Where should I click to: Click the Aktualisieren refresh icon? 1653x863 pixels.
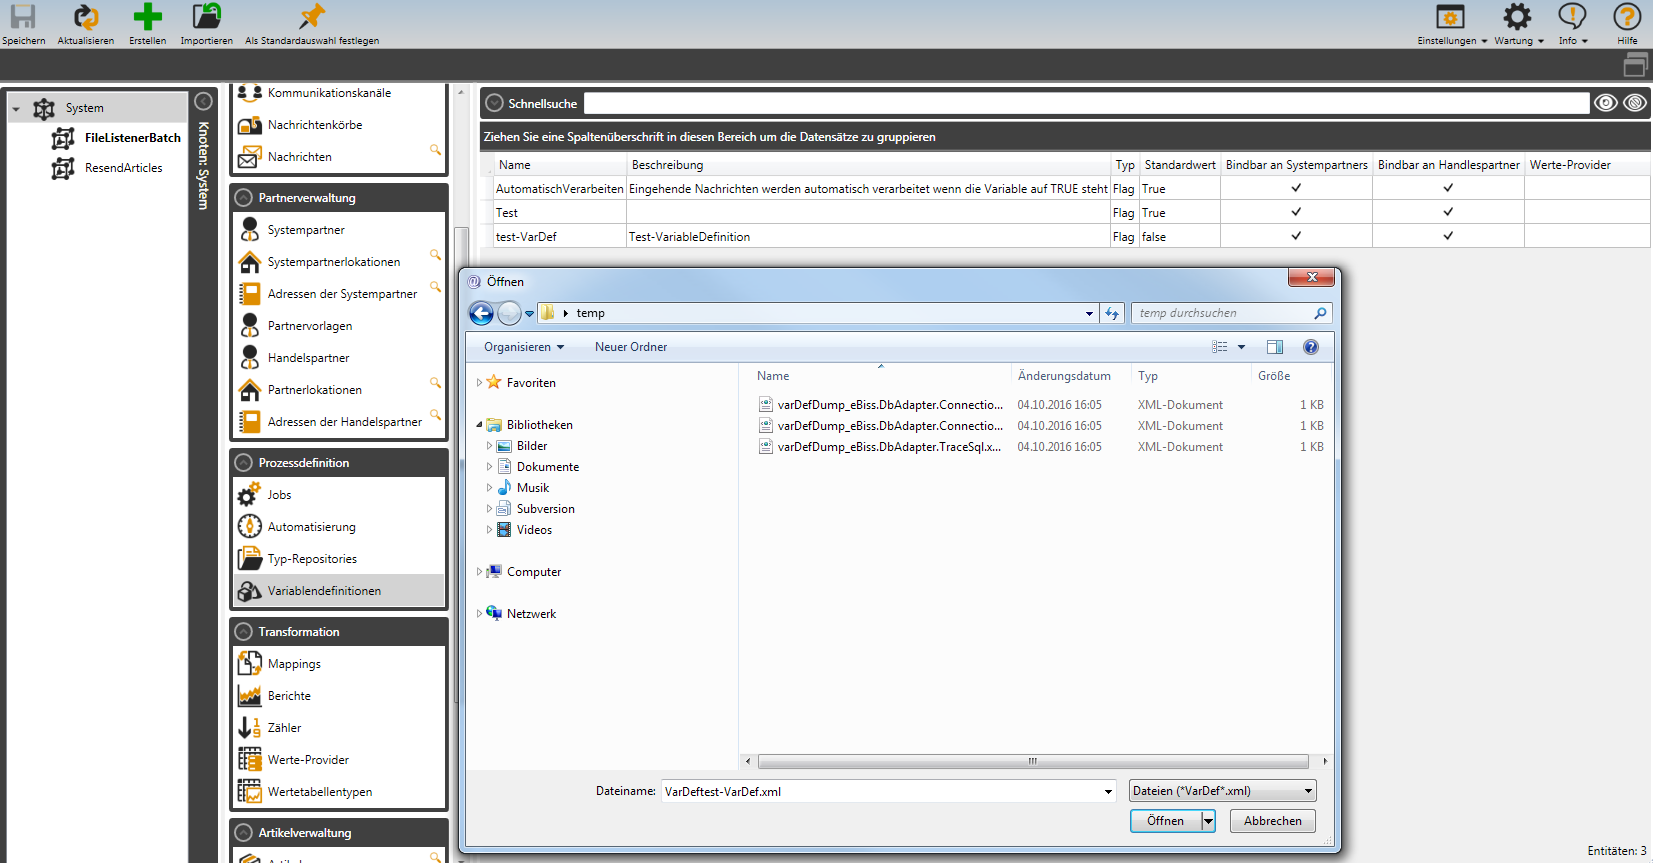[x=86, y=17]
